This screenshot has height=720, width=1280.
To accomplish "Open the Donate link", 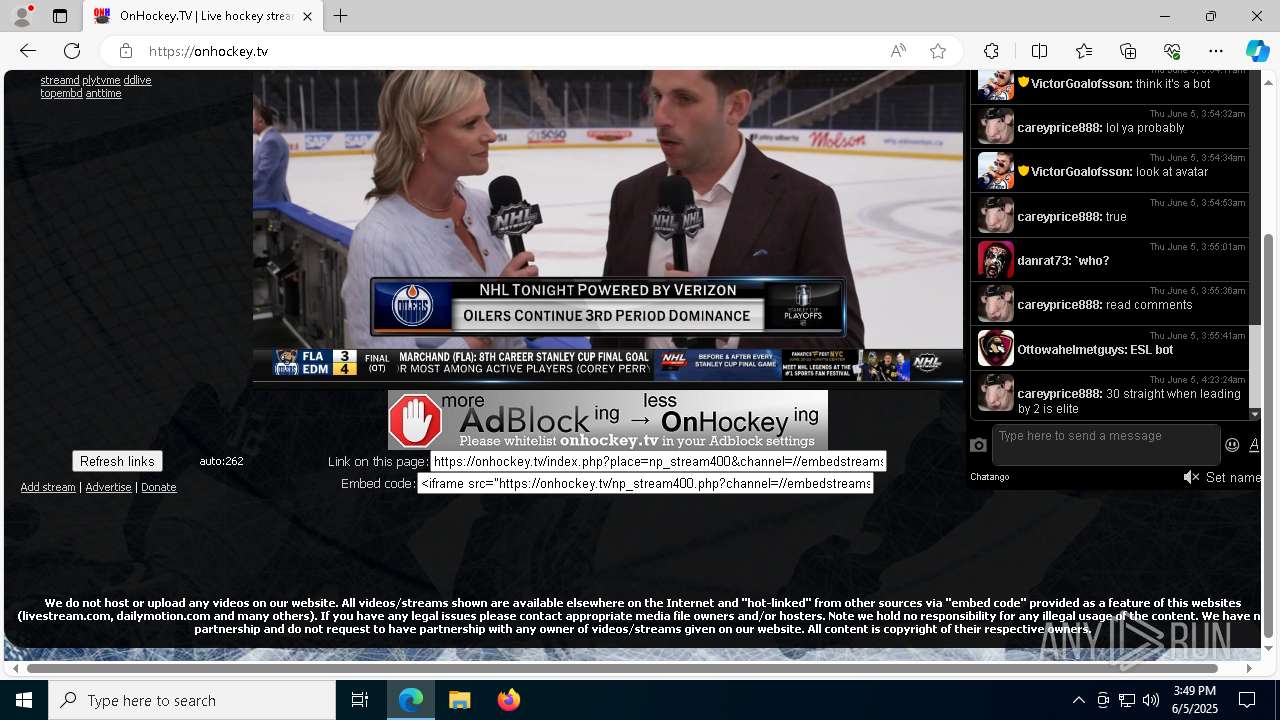I will pos(158,487).
